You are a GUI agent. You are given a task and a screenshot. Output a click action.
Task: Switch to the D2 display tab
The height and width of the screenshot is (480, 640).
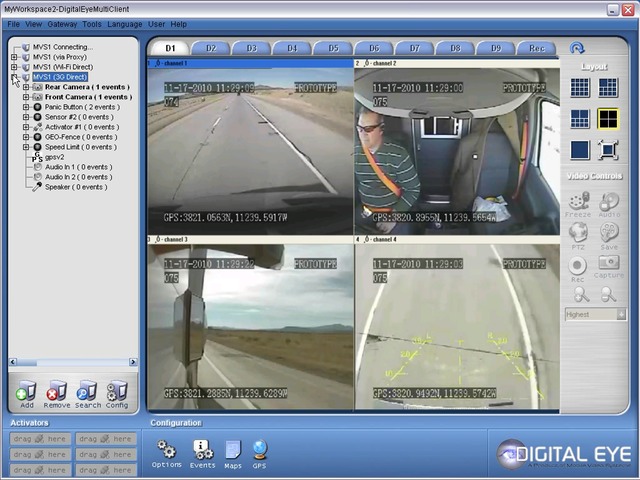pyautogui.click(x=210, y=48)
